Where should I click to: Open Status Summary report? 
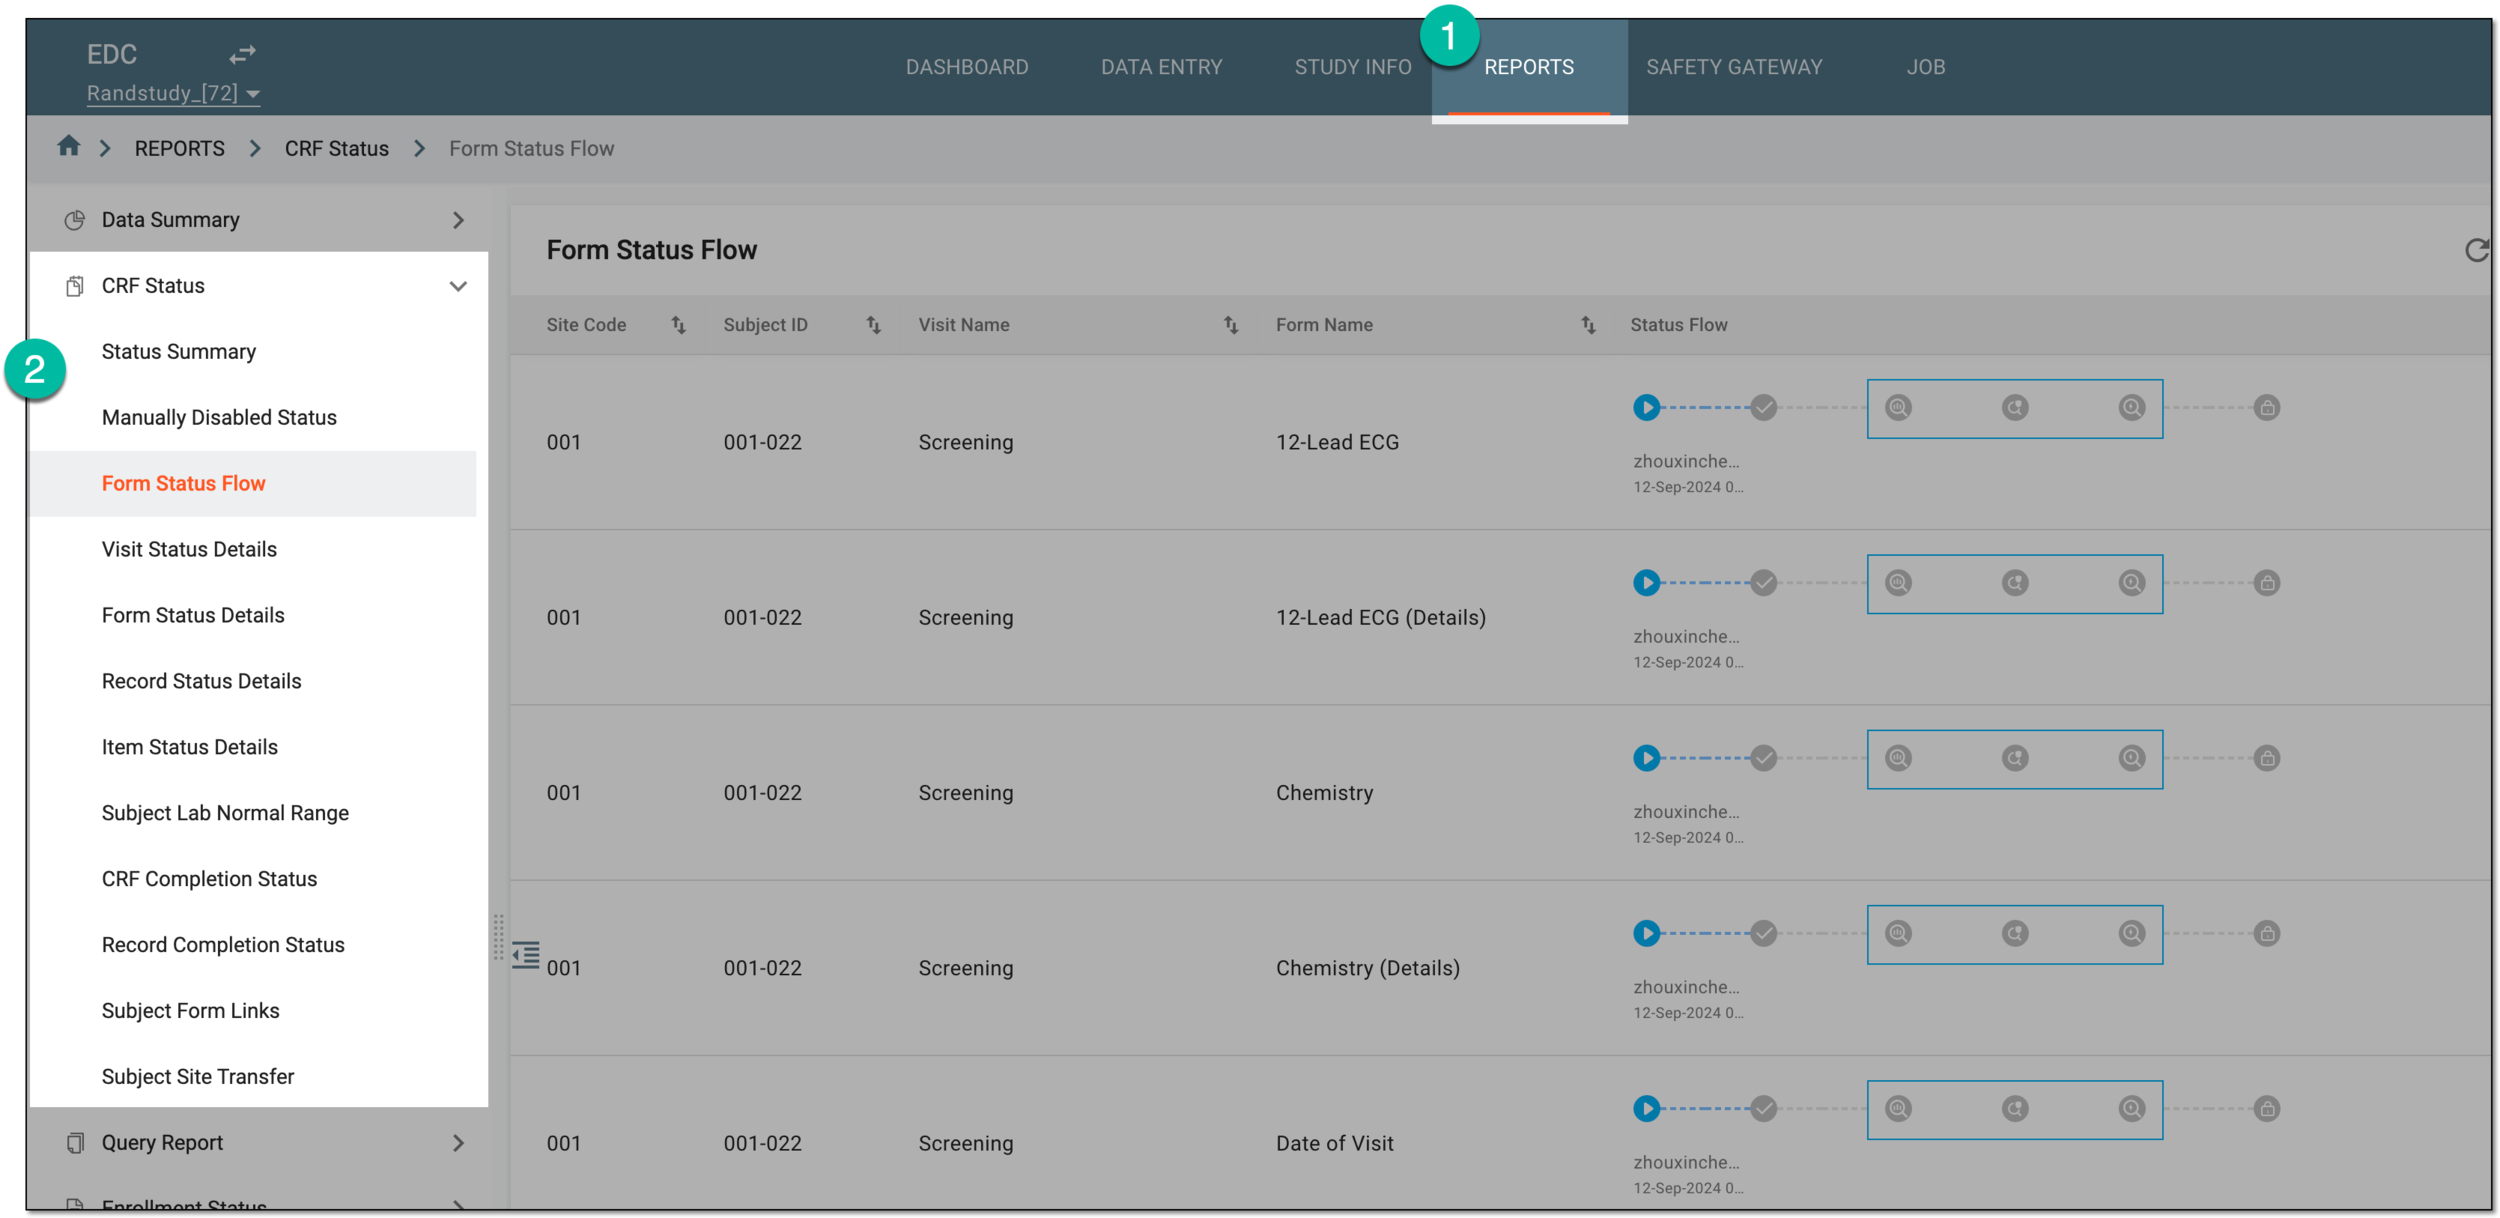(x=179, y=352)
